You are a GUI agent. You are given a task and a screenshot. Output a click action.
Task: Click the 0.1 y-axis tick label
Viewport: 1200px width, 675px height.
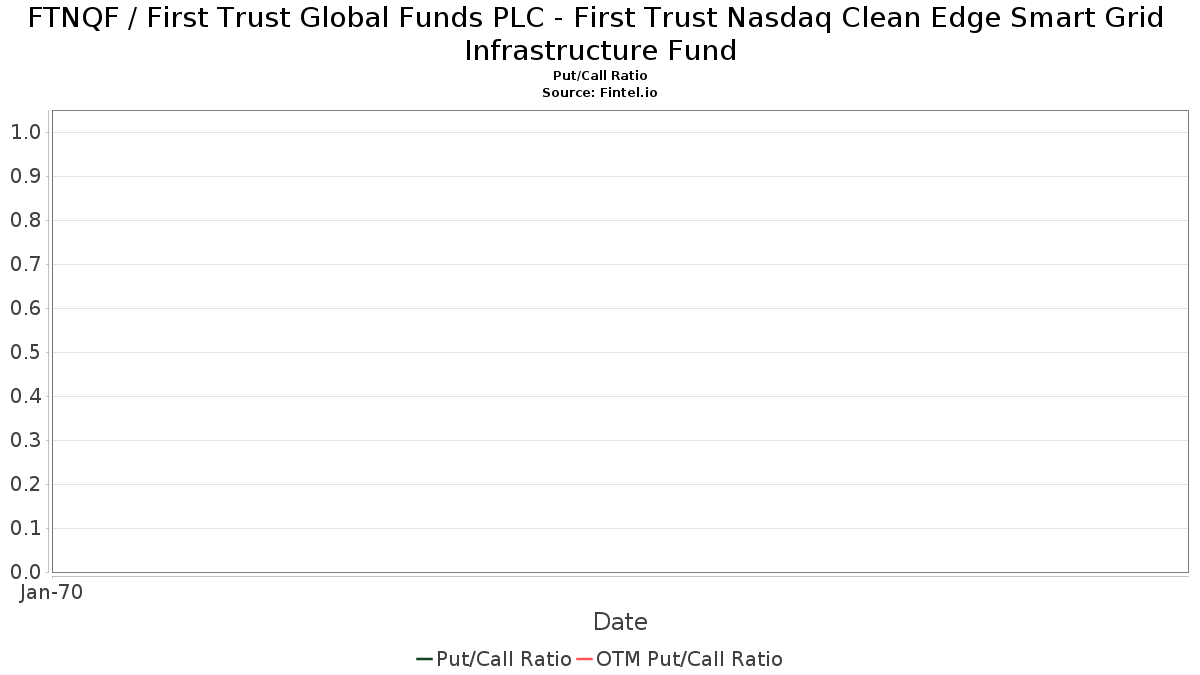pos(25,528)
